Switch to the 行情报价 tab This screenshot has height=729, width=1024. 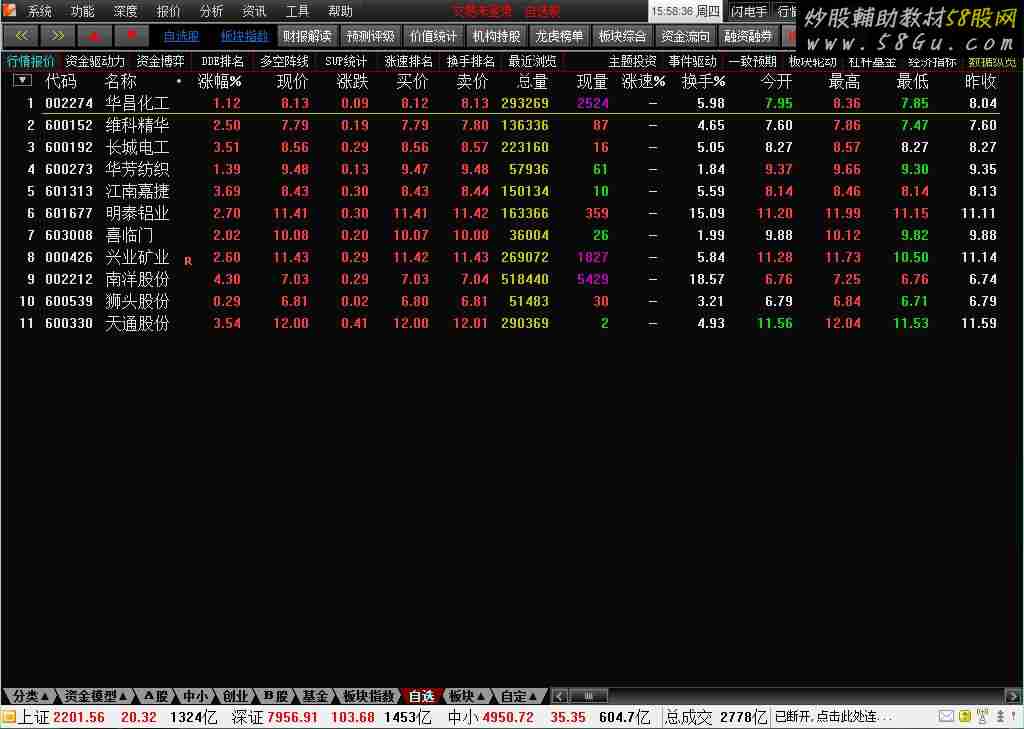(x=31, y=61)
